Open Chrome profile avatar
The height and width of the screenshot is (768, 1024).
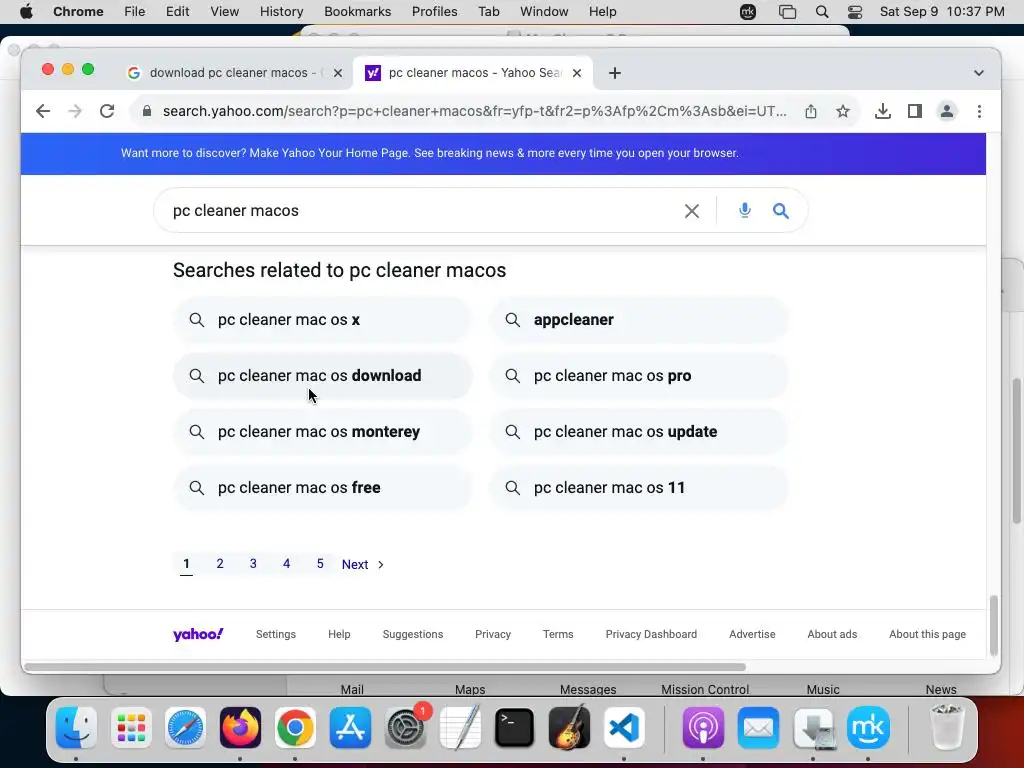pos(946,111)
